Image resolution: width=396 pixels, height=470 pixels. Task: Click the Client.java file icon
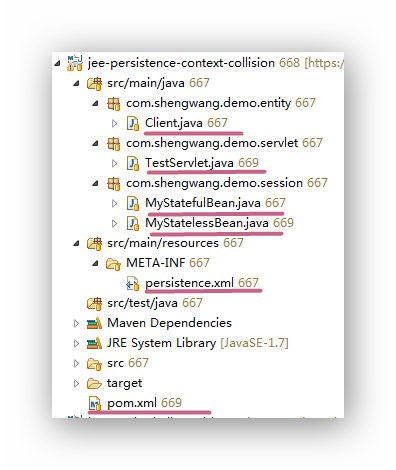click(133, 123)
